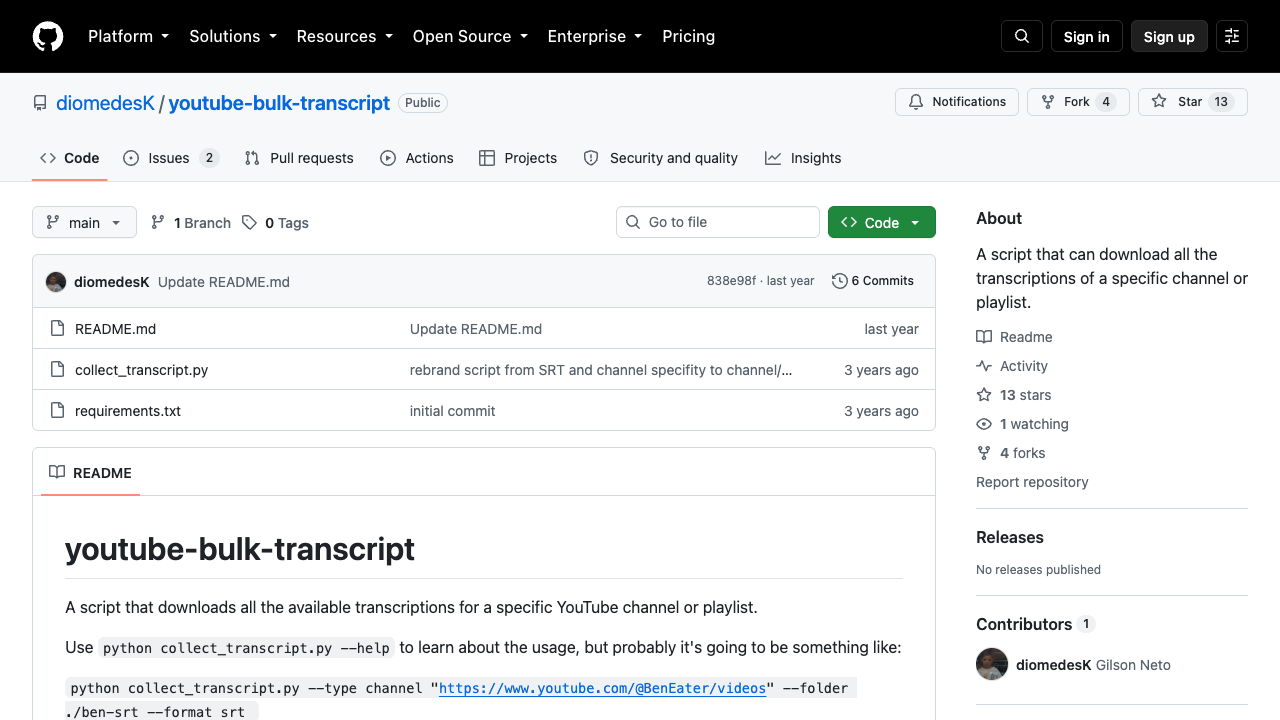Expand the Platform menu
Viewport: 1280px width, 720px height.
click(x=128, y=36)
